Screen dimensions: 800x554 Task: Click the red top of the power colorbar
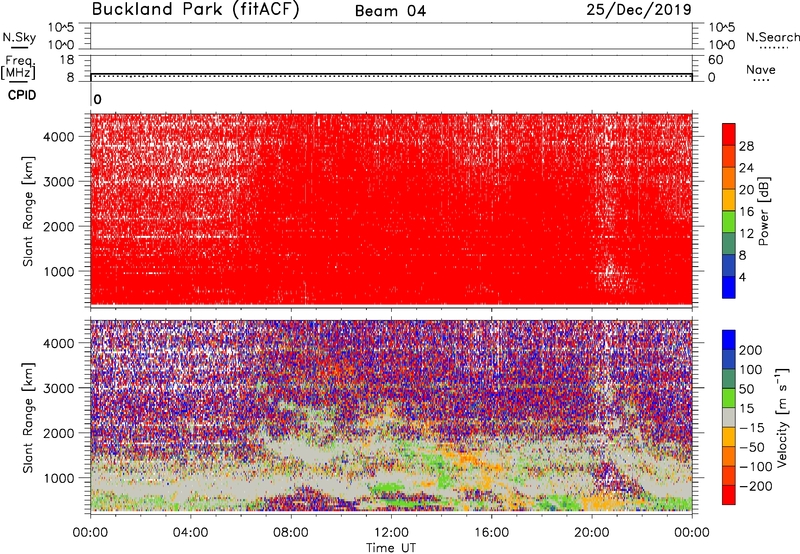(x=729, y=135)
